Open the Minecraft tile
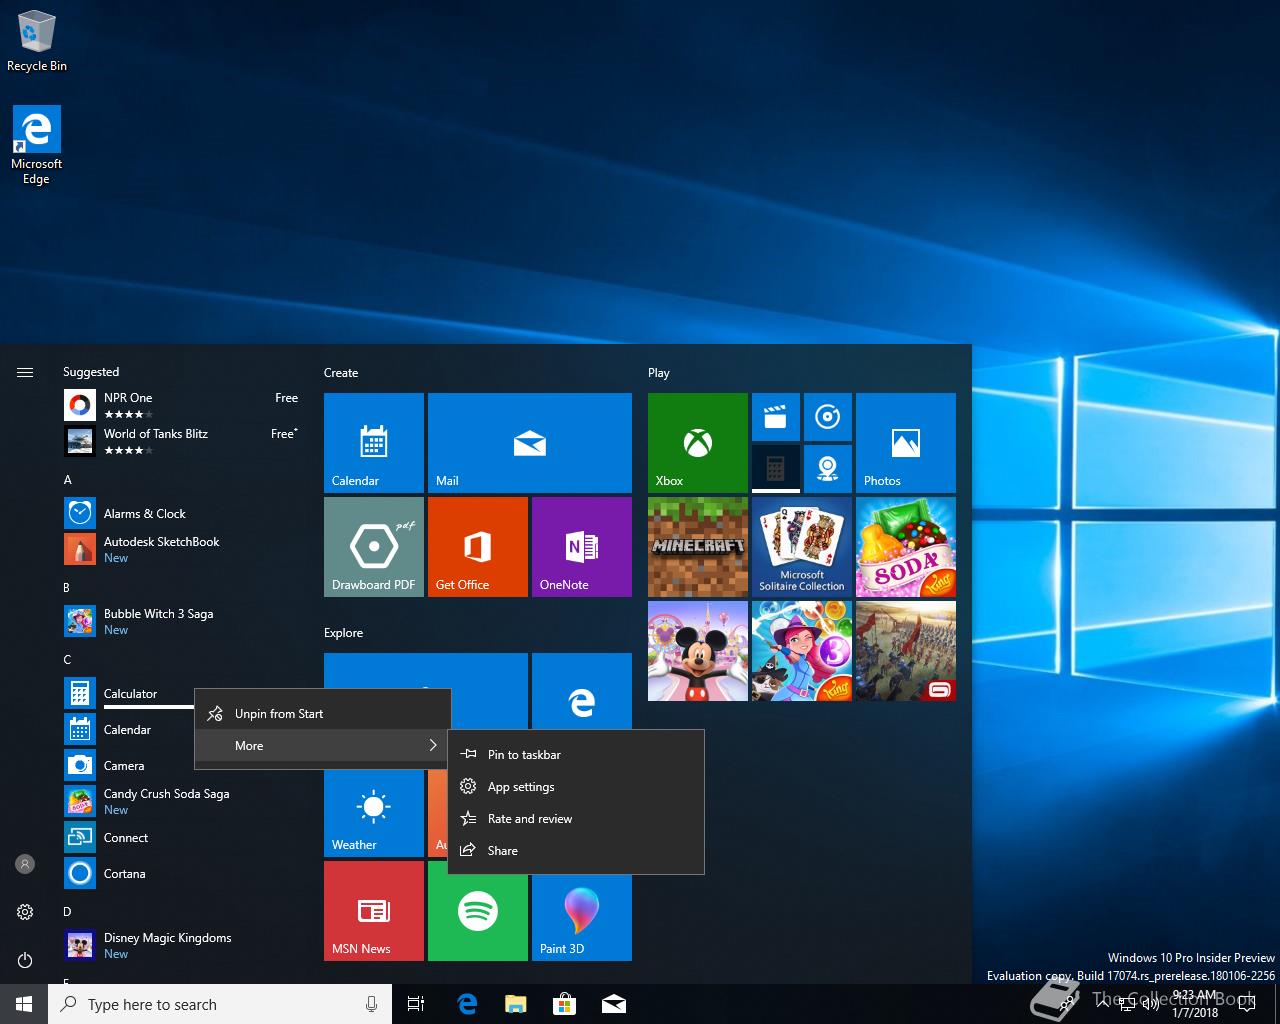This screenshot has height=1024, width=1280. point(698,547)
